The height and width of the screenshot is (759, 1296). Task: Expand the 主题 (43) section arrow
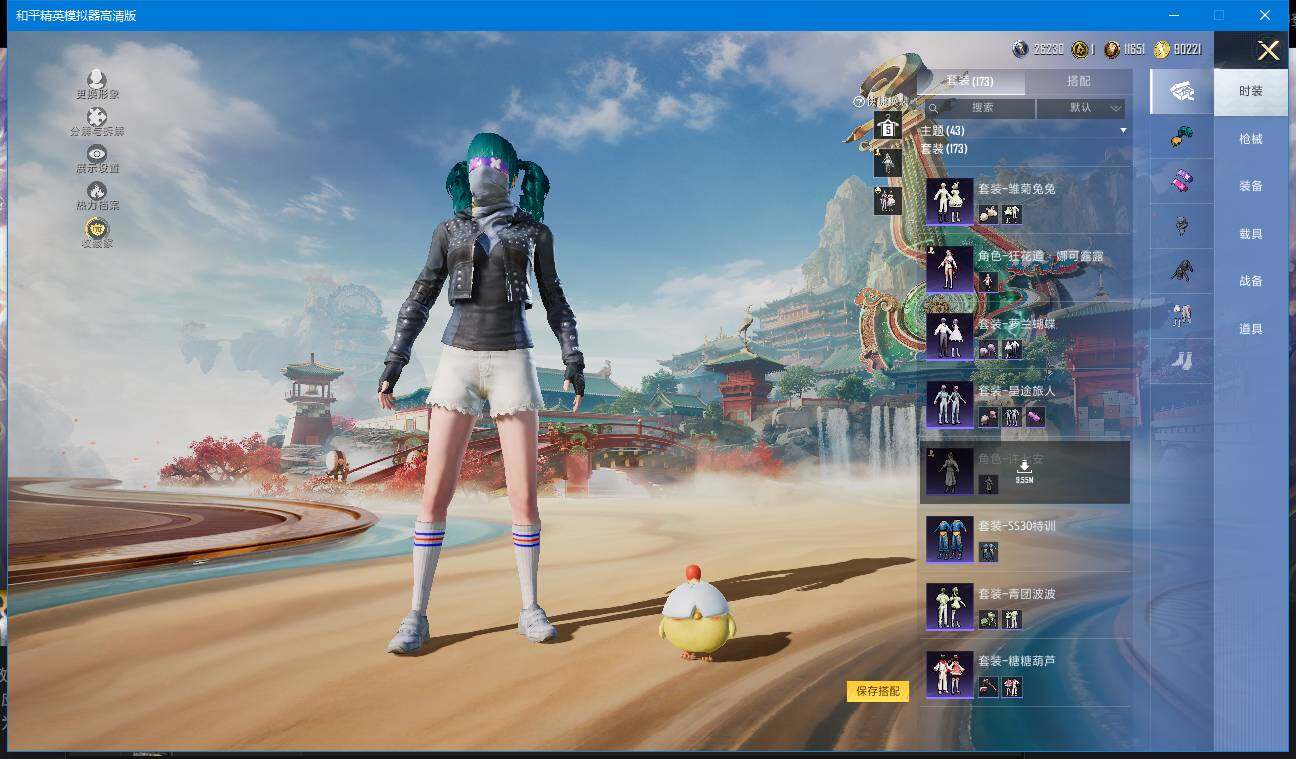tap(1123, 131)
